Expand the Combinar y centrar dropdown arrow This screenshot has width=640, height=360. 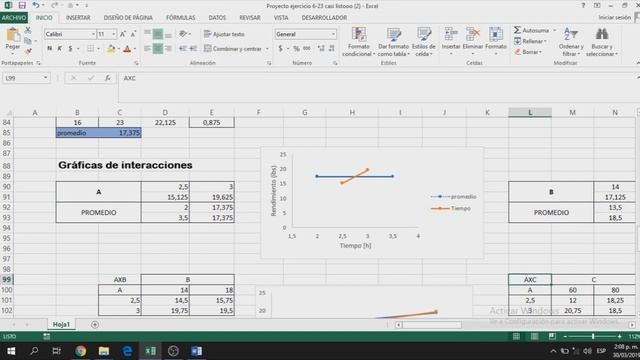point(267,49)
